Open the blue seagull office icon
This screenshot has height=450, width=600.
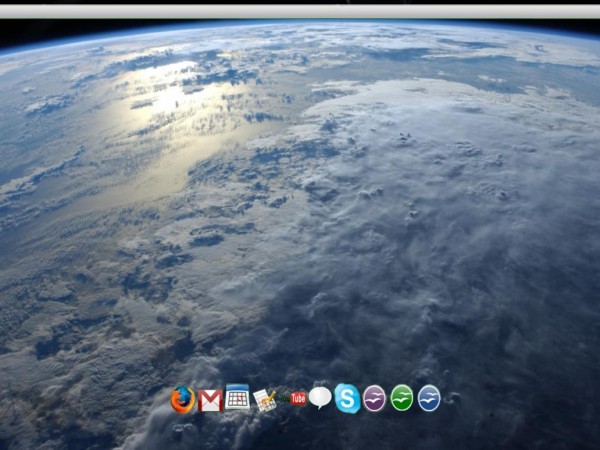tap(429, 398)
